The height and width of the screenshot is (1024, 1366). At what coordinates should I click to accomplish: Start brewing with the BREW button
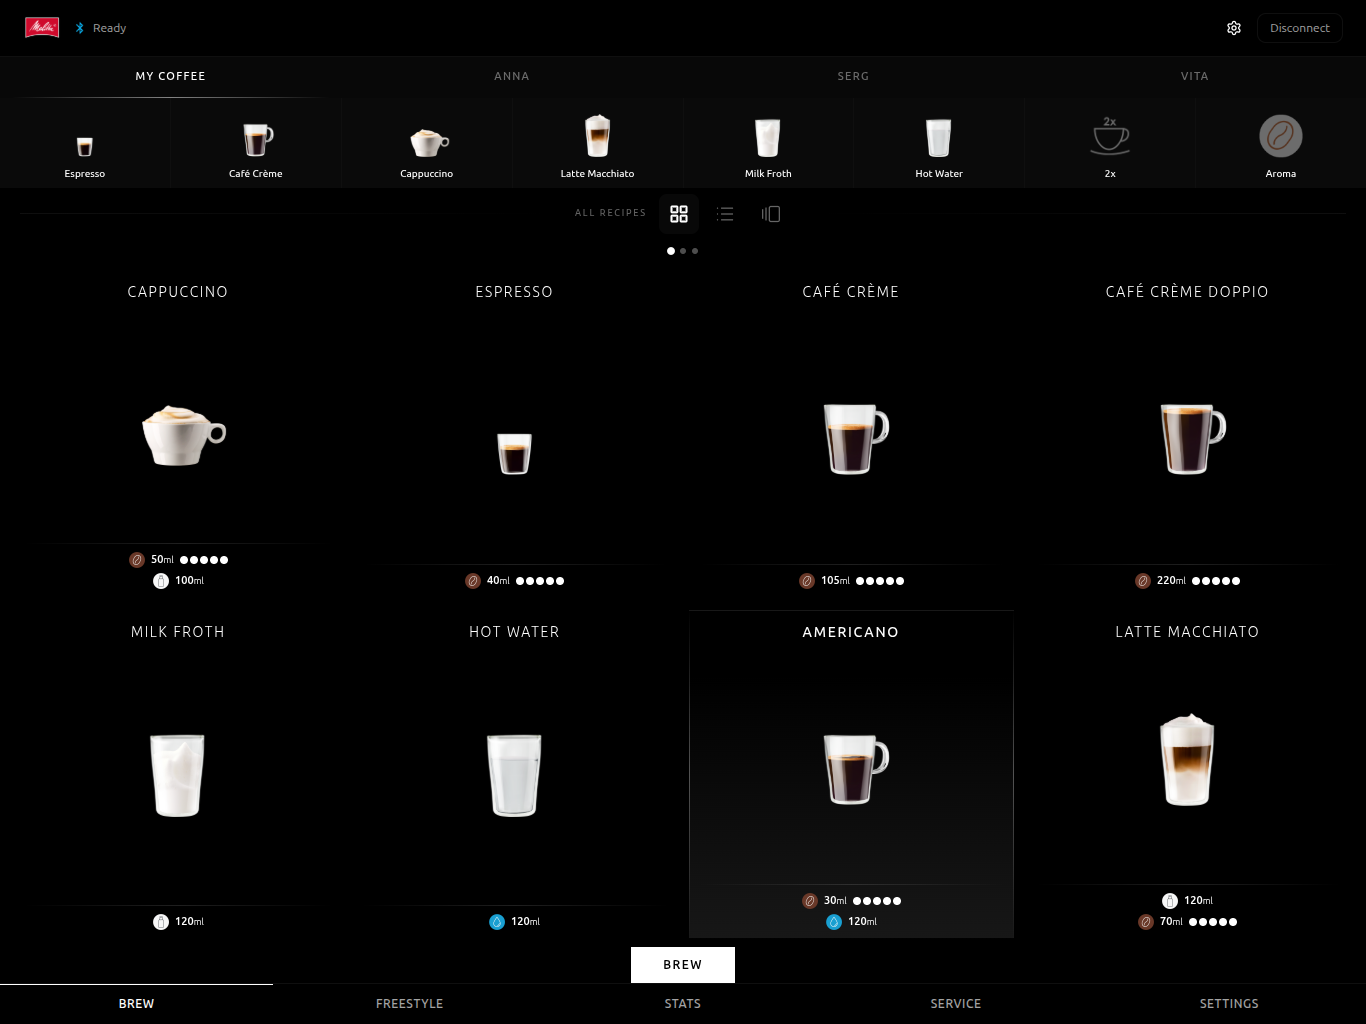(x=683, y=965)
